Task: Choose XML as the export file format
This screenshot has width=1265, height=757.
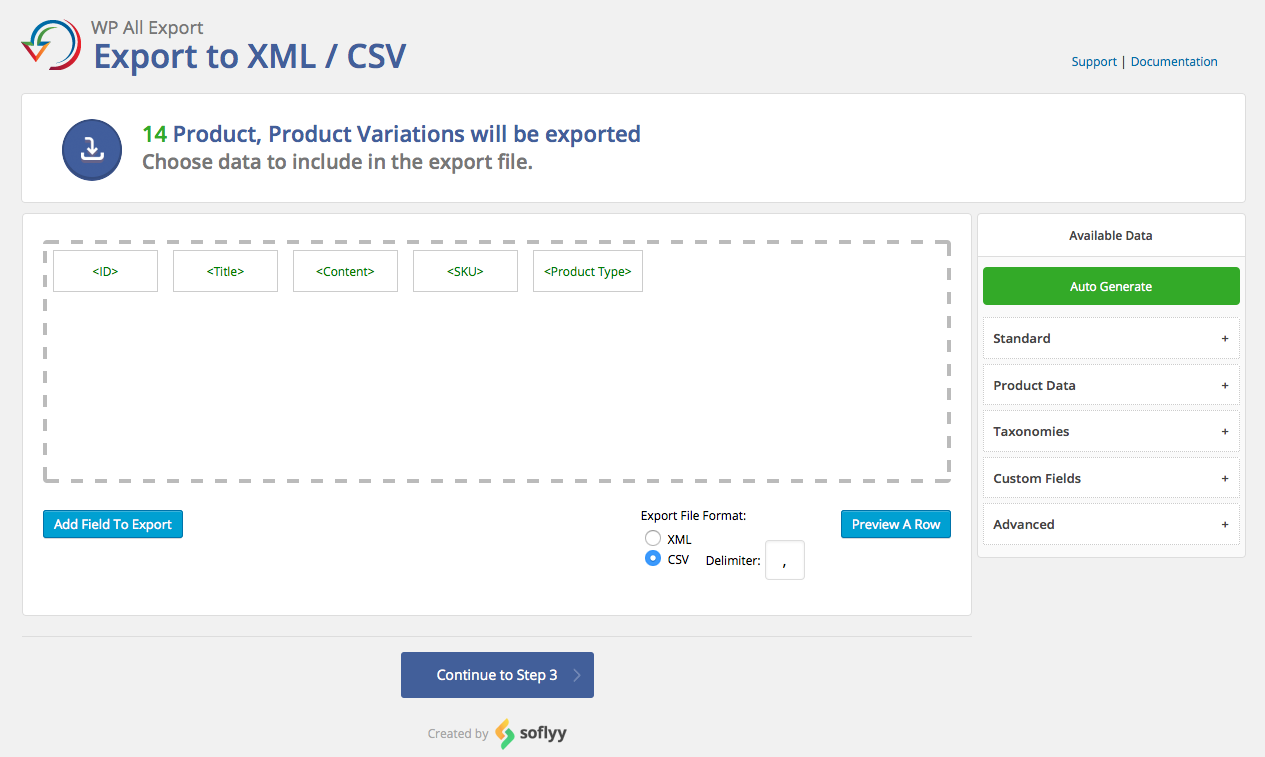Action: tap(653, 538)
